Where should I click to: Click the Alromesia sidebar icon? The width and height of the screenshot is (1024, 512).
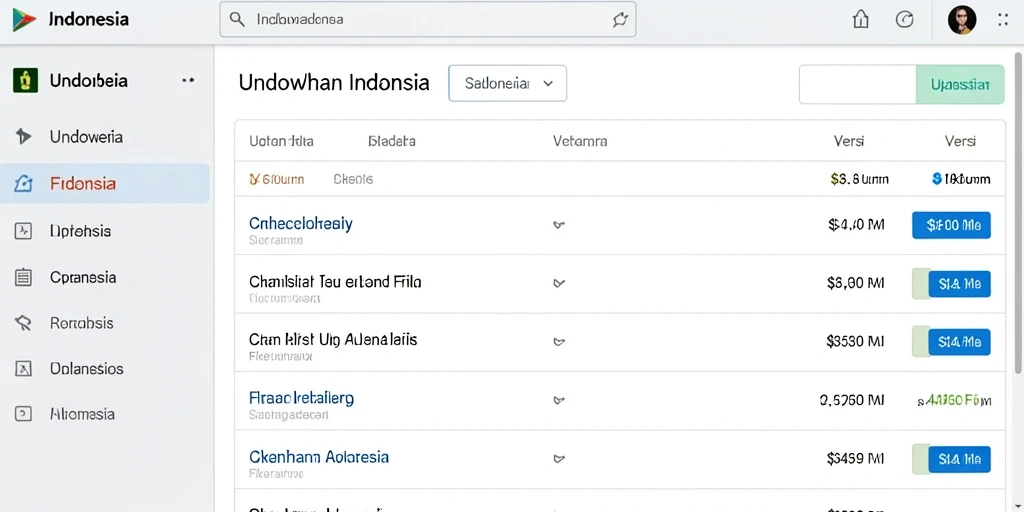pos(23,414)
